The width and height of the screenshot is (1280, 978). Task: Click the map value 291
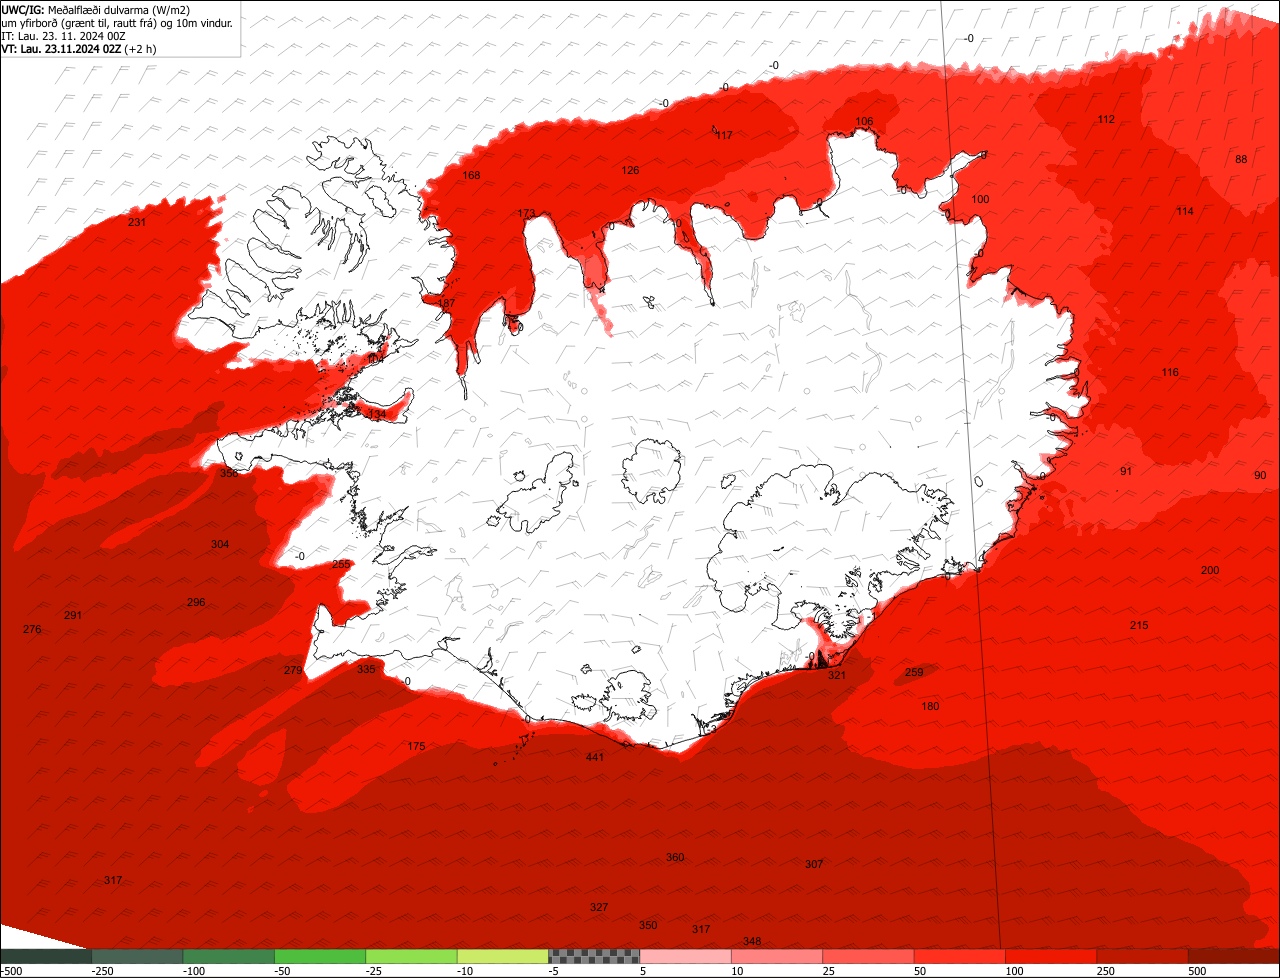pyautogui.click(x=73, y=616)
